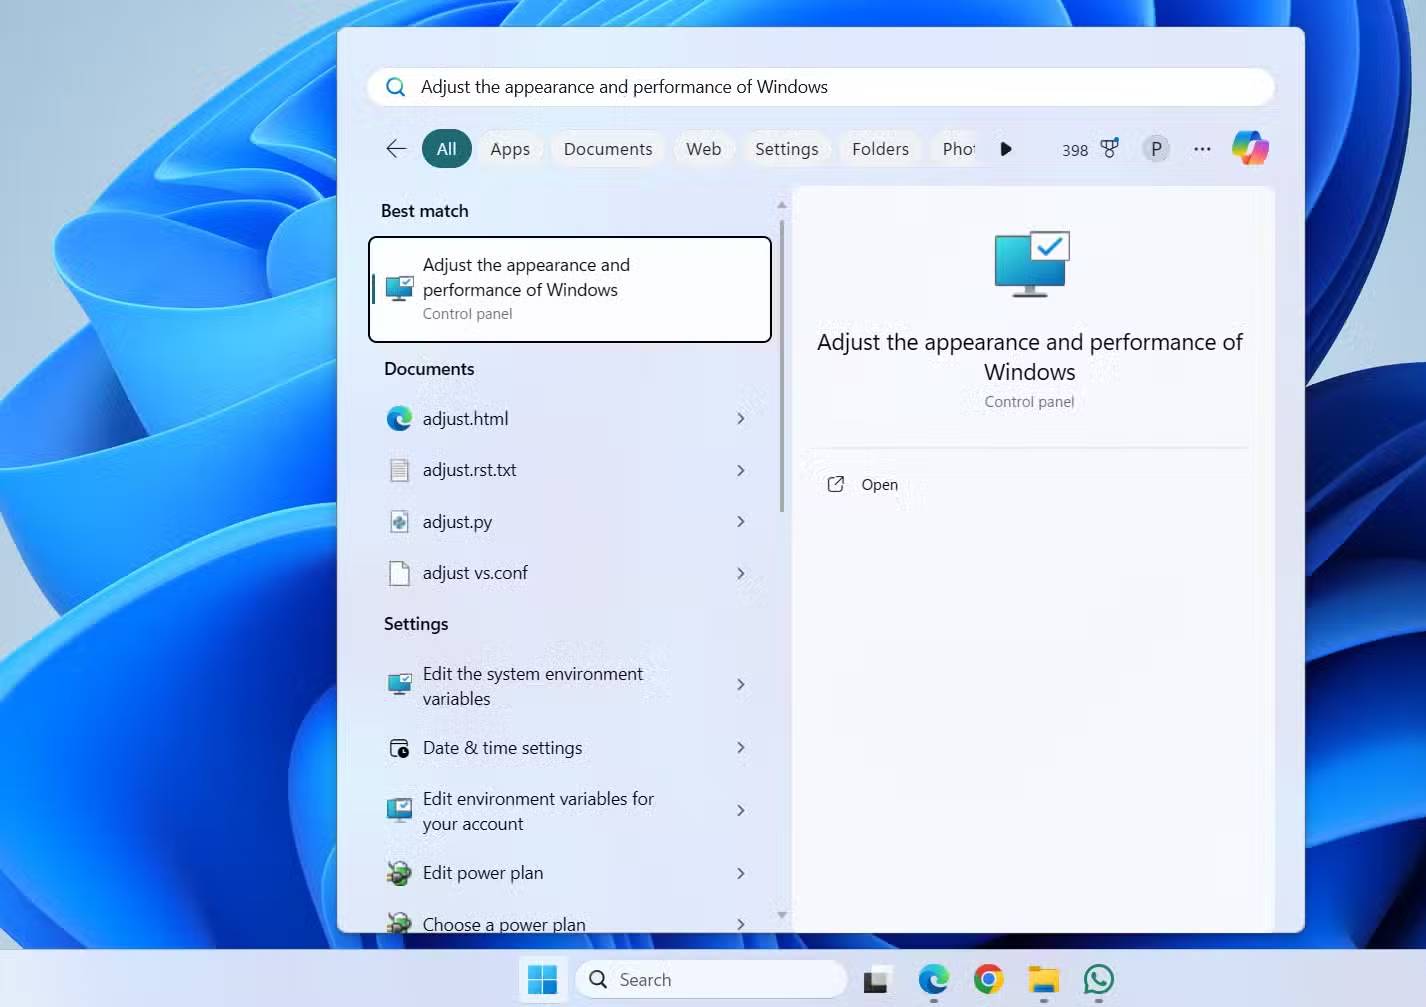Expand options for adjust.html
Image resolution: width=1426 pixels, height=1007 pixels.
(x=740, y=419)
